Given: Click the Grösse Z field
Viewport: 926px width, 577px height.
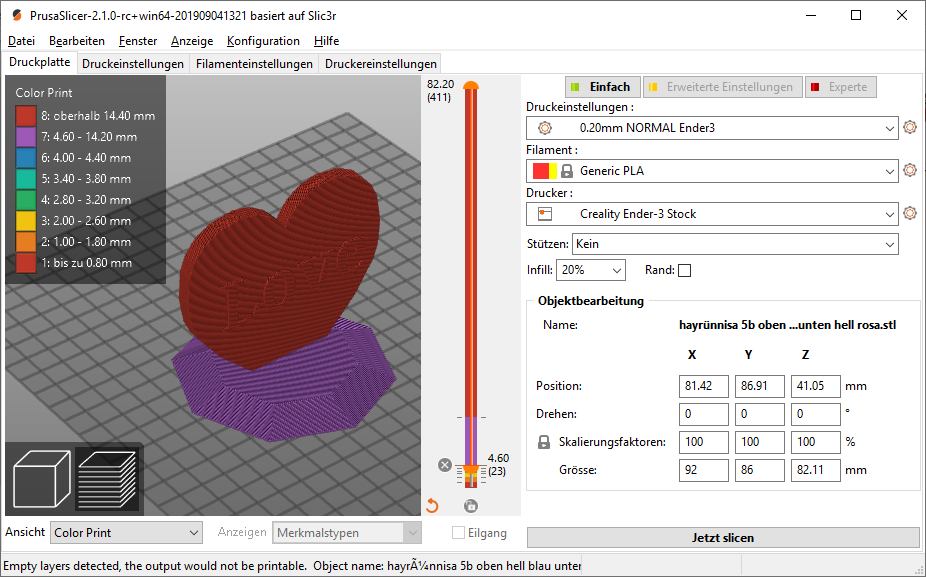Looking at the screenshot, I should (x=816, y=470).
